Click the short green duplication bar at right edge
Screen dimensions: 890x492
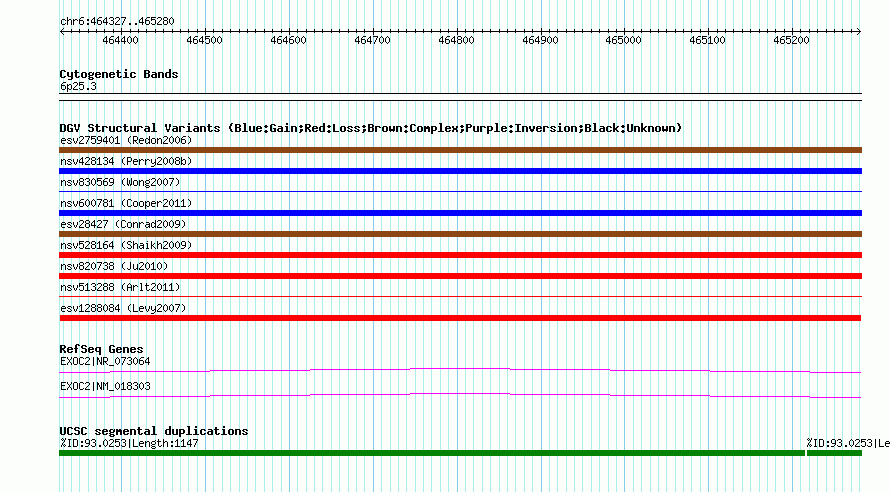[x=834, y=453]
